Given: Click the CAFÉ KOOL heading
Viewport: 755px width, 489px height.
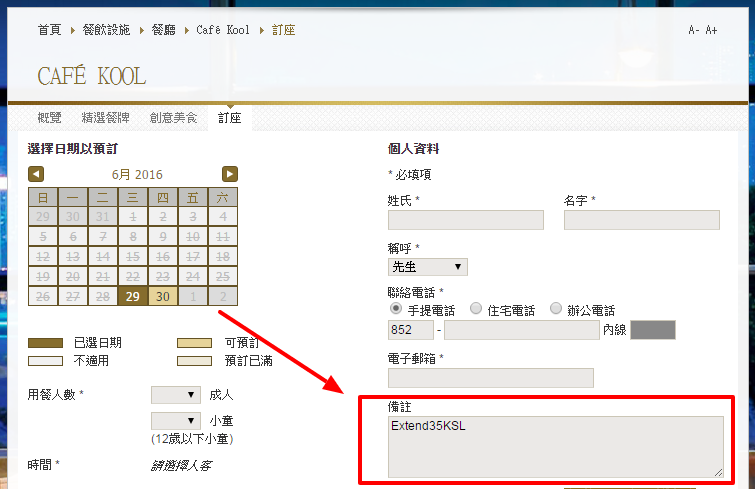Looking at the screenshot, I should click(91, 77).
